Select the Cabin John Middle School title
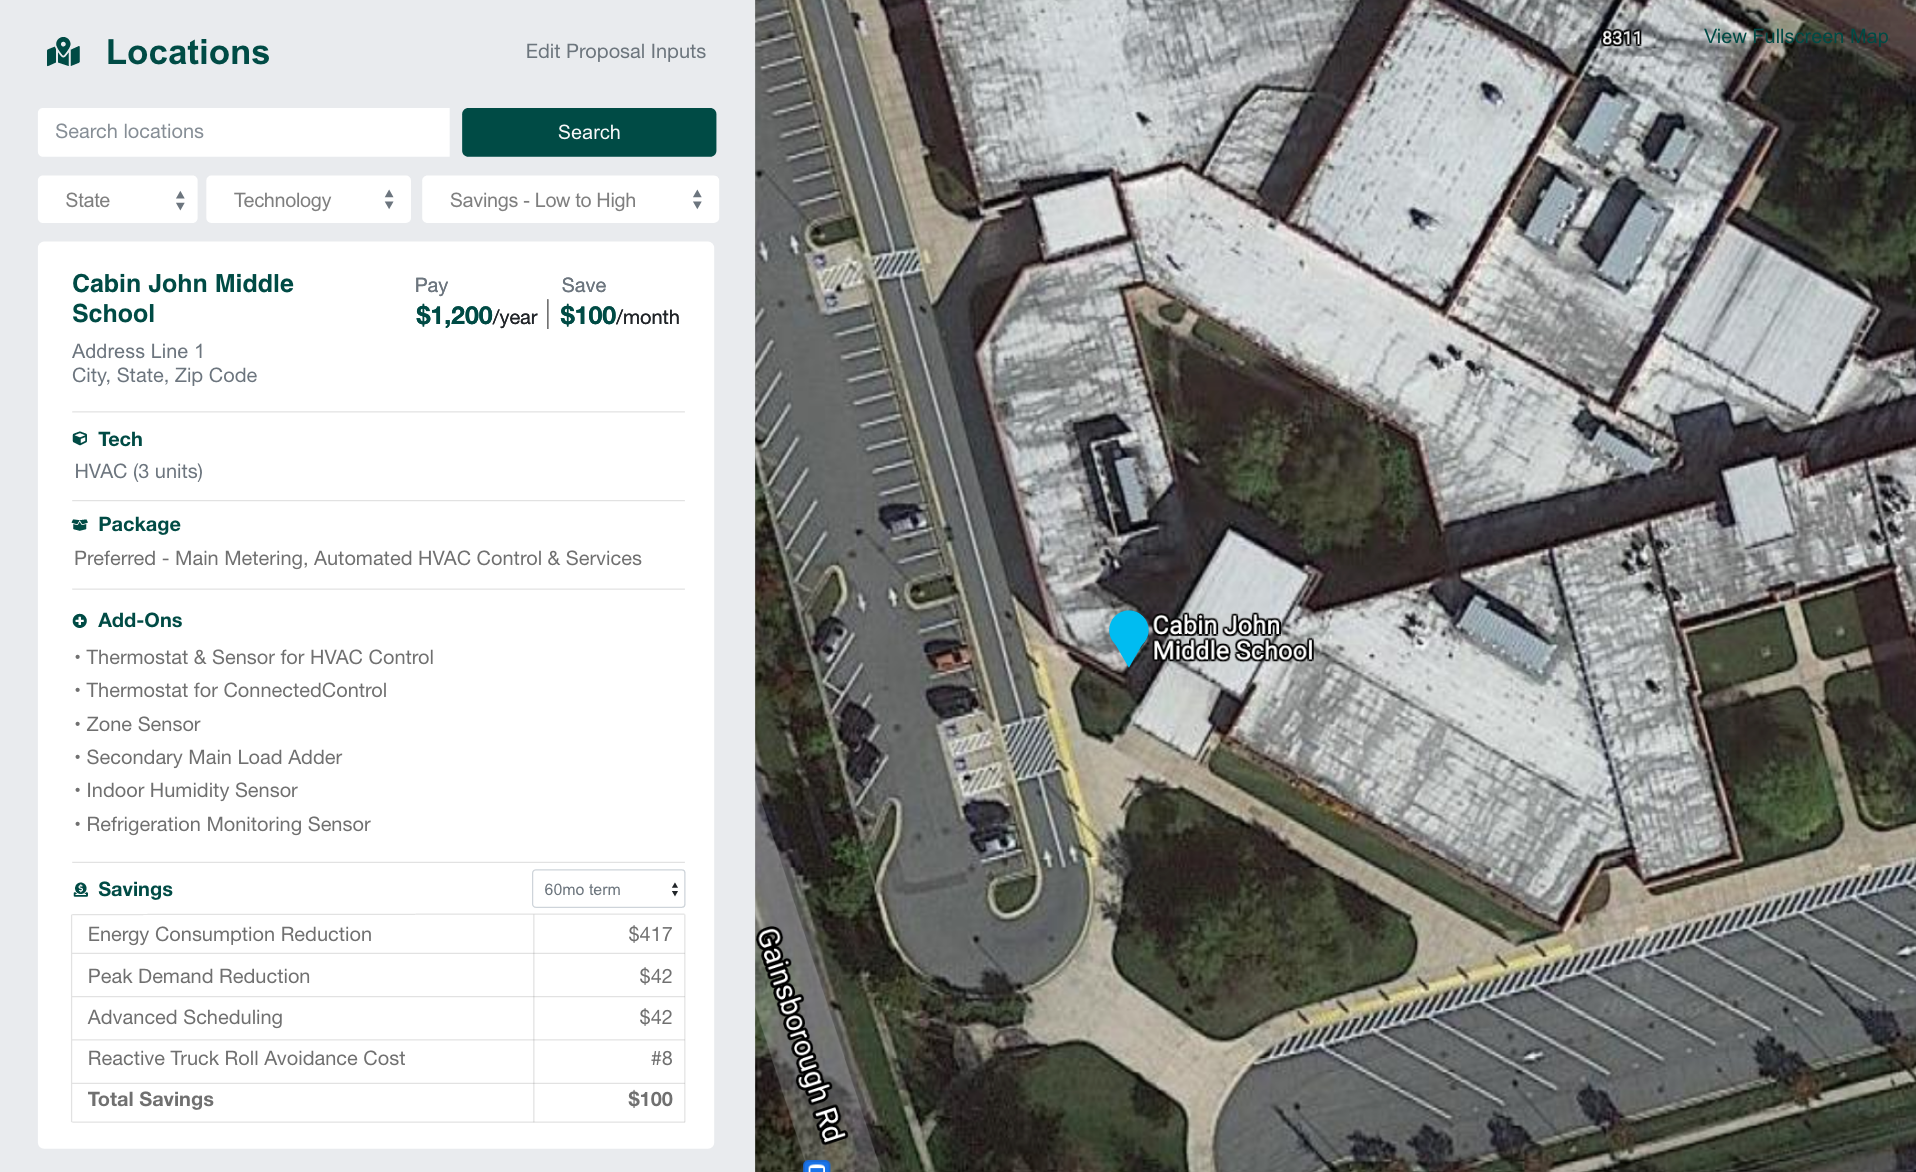 click(183, 298)
